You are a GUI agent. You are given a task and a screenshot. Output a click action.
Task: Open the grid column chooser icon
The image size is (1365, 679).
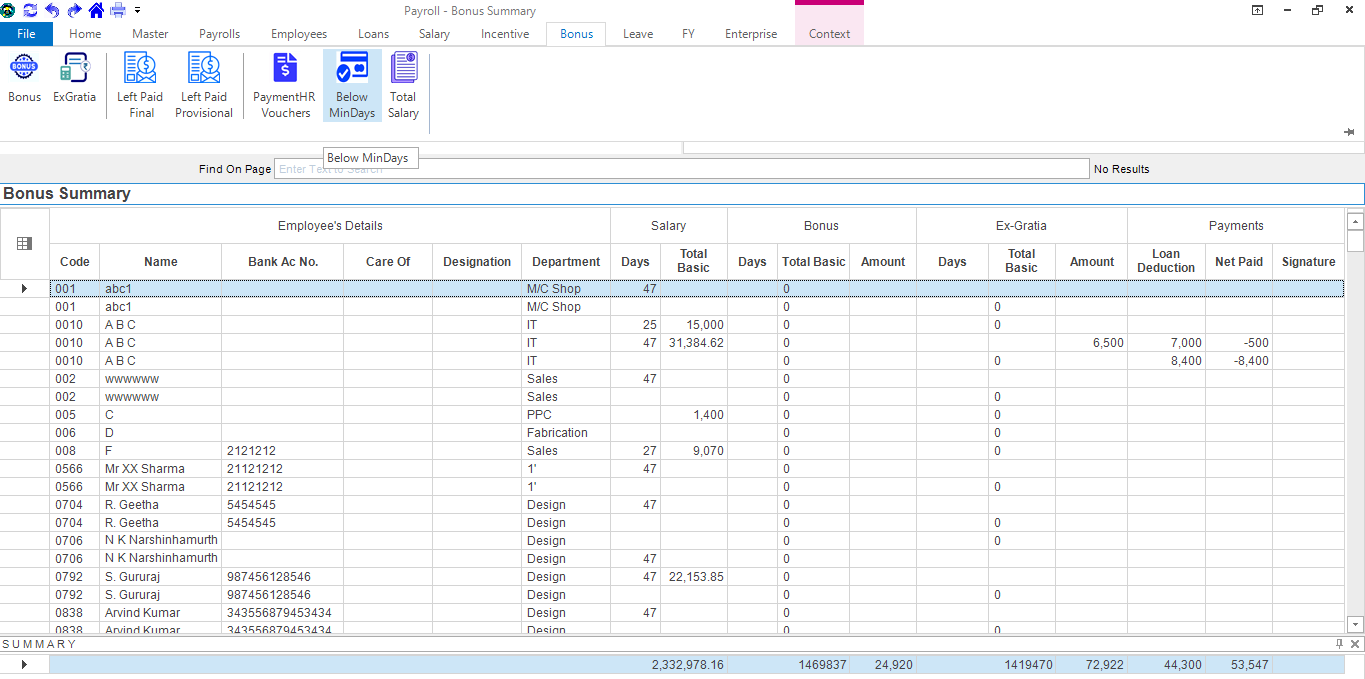point(25,243)
